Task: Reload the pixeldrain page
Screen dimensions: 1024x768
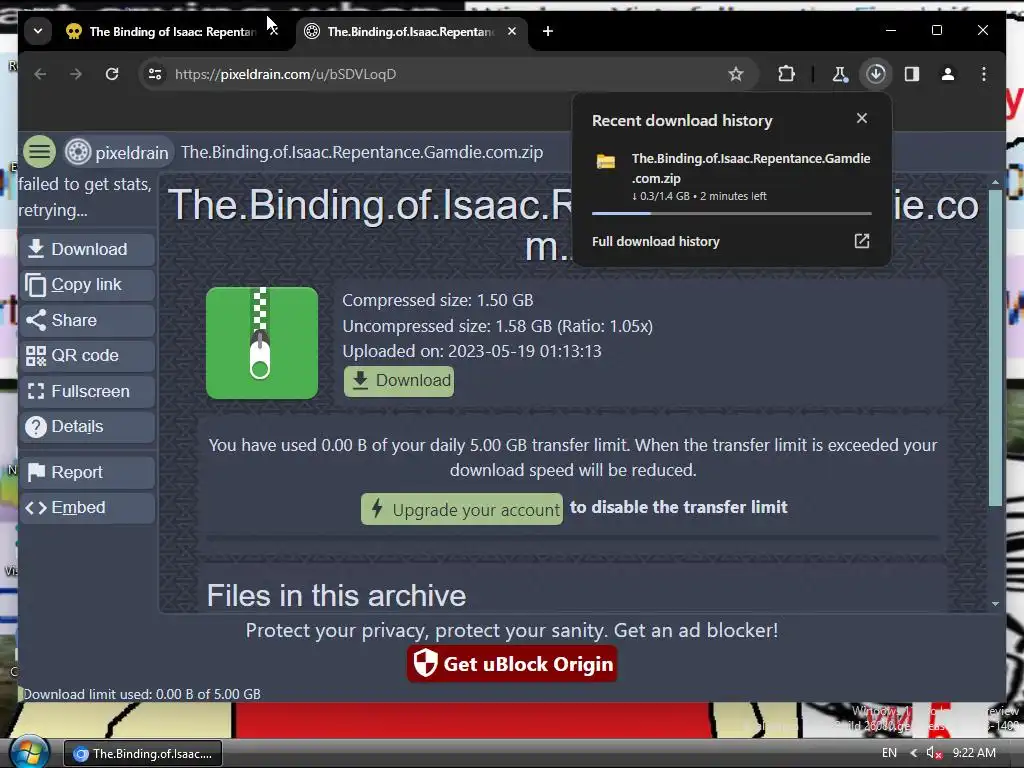Action: coord(112,74)
